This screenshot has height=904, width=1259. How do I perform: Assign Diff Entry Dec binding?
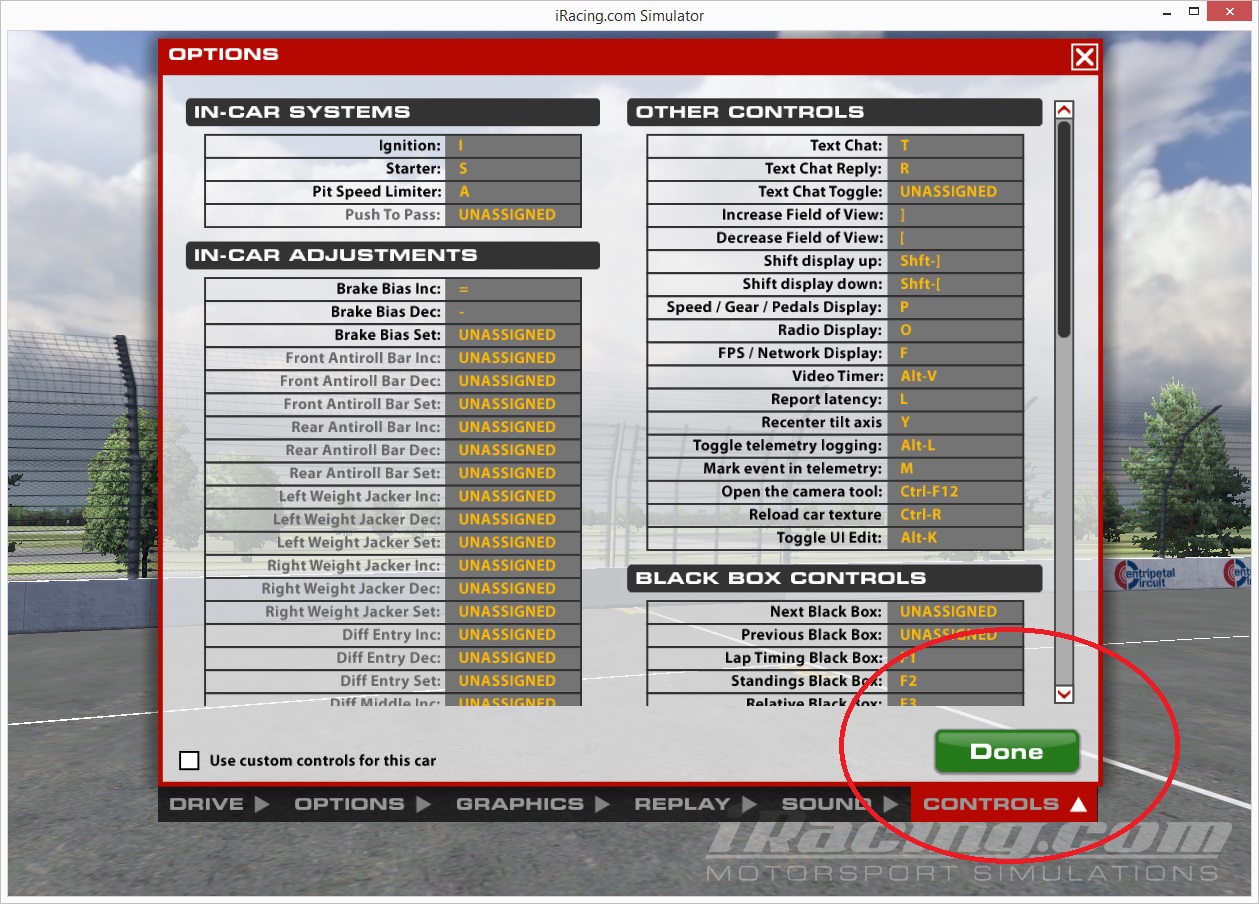point(513,657)
